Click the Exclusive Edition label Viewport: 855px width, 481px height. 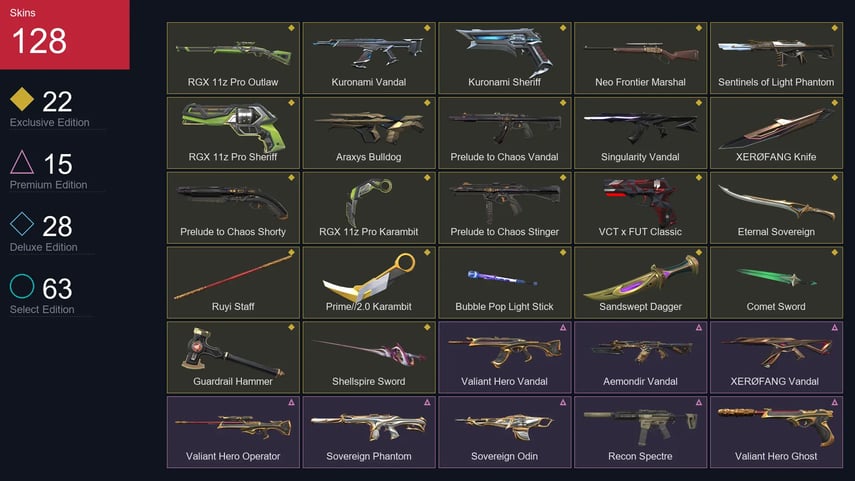point(50,123)
